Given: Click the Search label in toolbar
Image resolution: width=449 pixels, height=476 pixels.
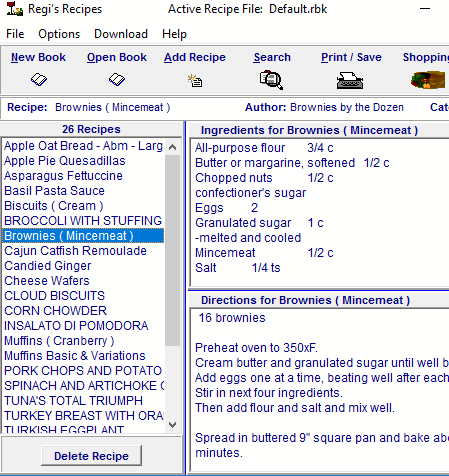Looking at the screenshot, I should 272,57.
